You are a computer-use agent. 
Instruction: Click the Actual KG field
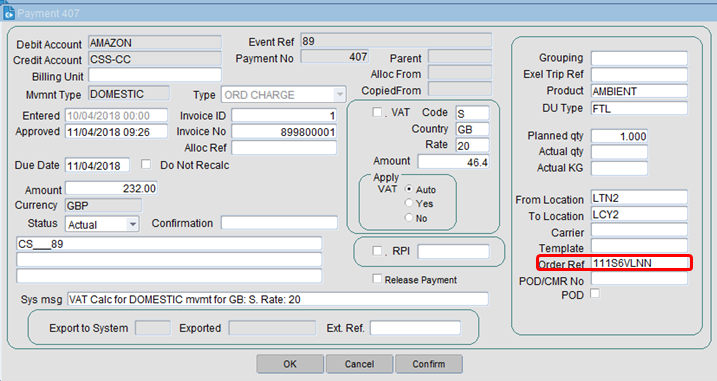(x=620, y=168)
